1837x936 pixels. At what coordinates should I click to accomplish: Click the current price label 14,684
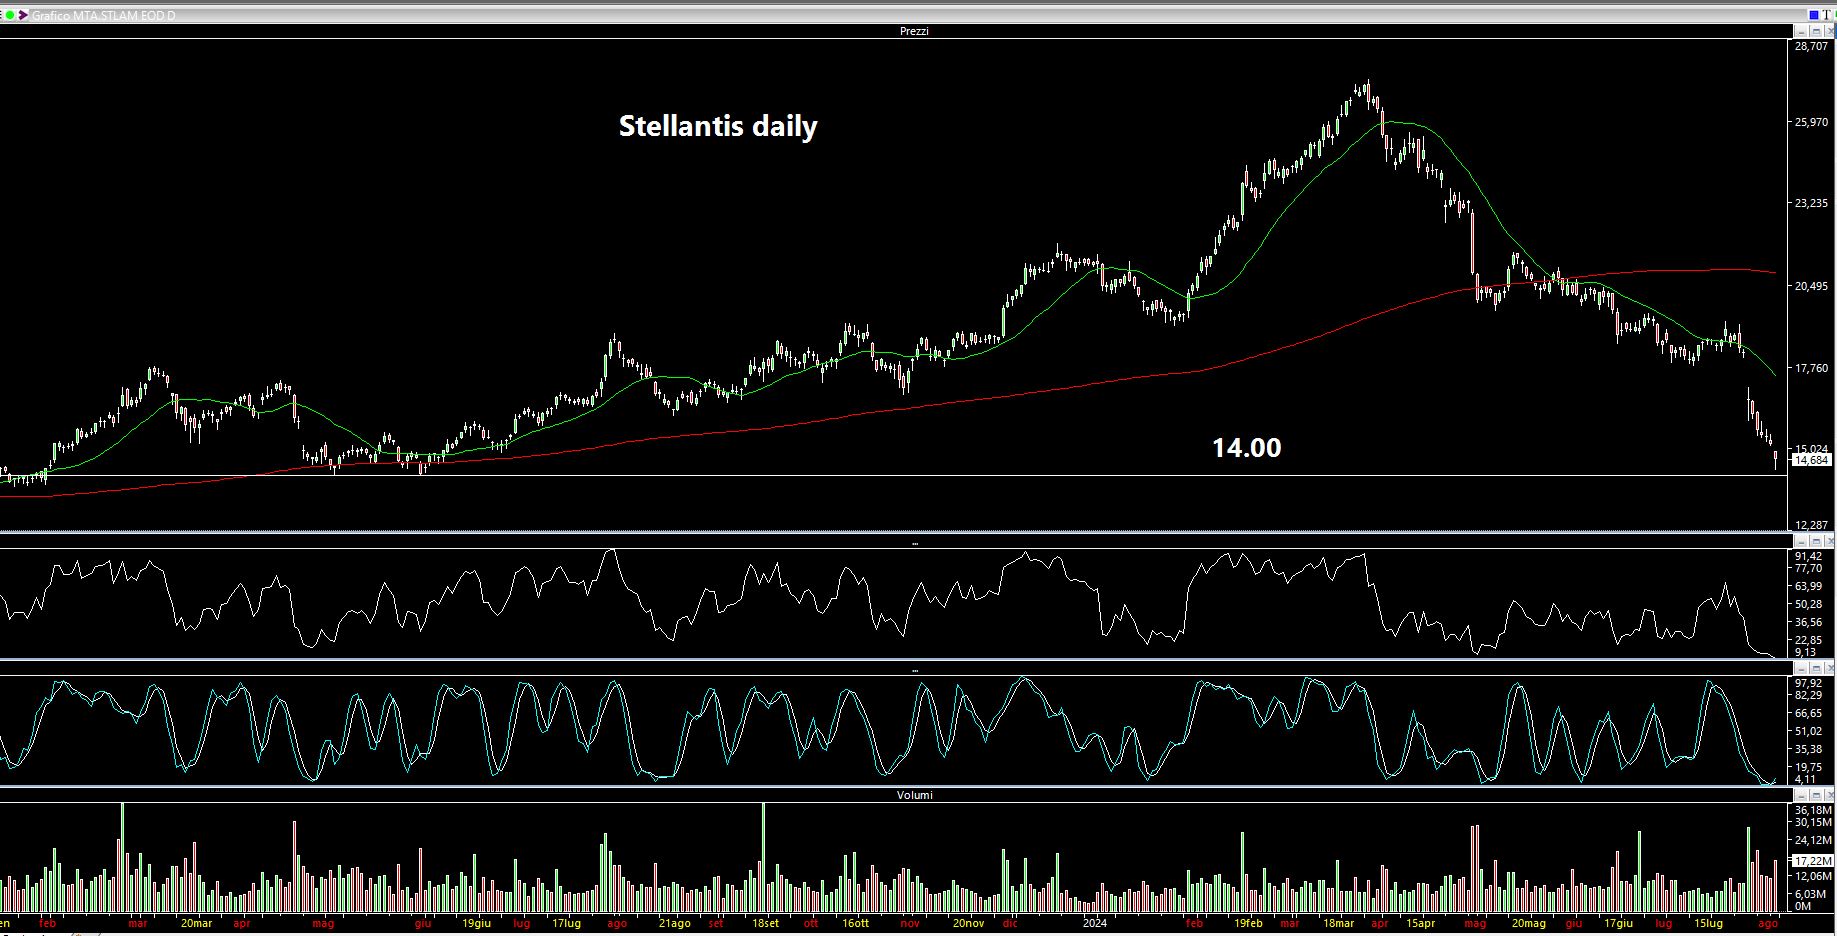pos(1811,460)
